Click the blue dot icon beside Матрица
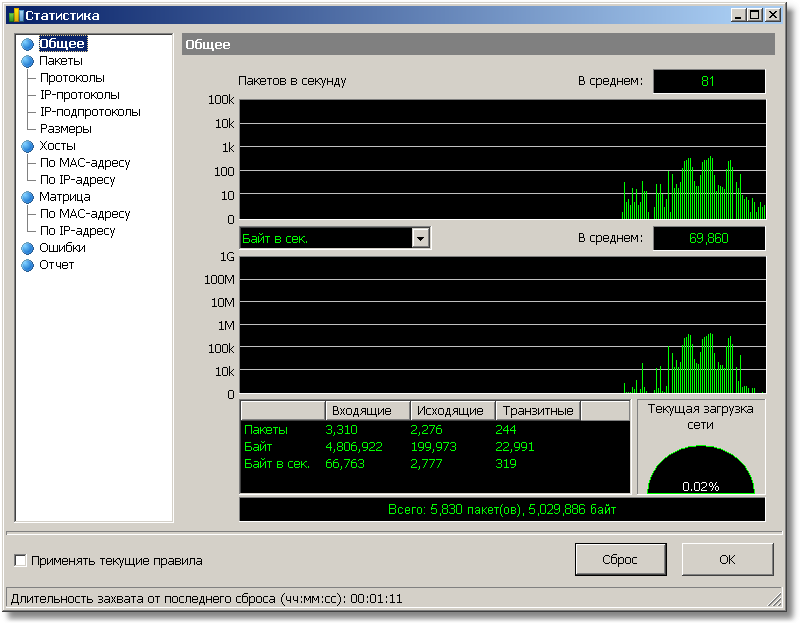This screenshot has width=801, height=626. 28,197
